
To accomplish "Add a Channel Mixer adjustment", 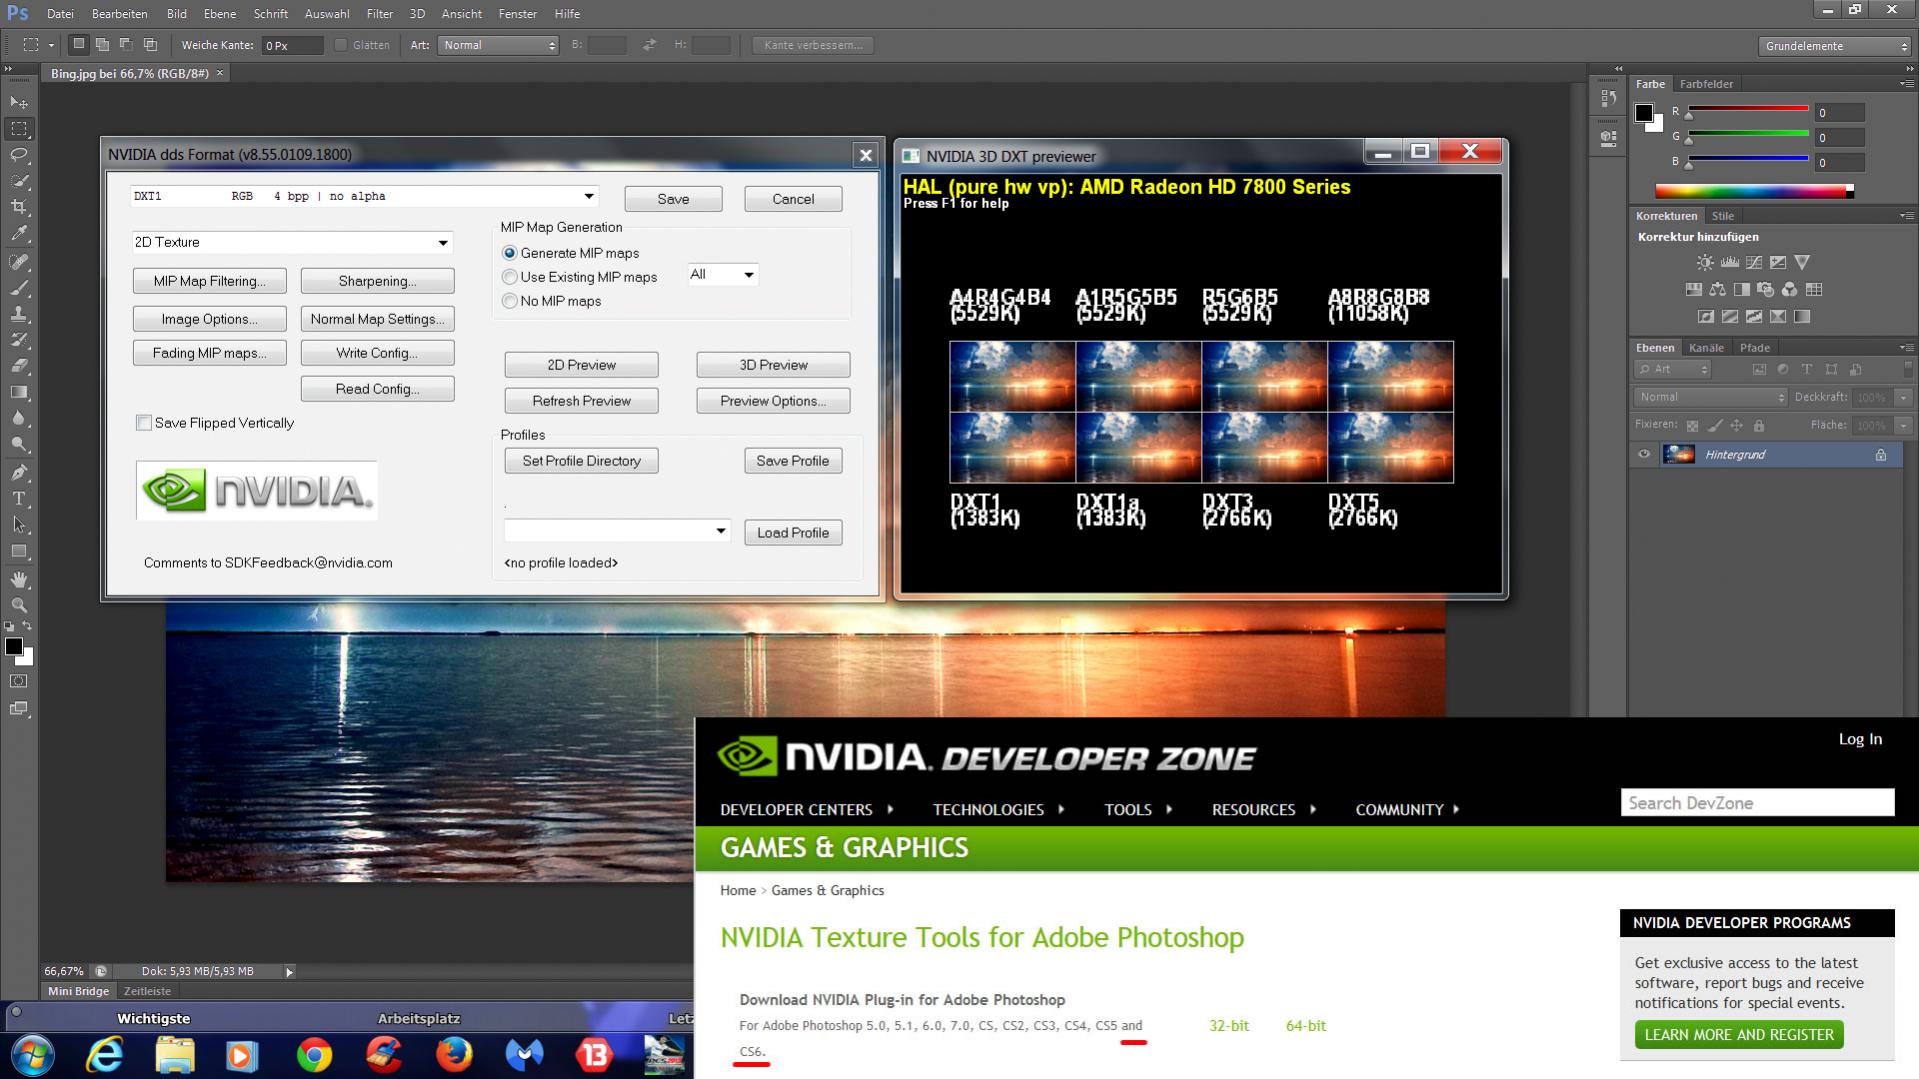I will coord(1789,289).
